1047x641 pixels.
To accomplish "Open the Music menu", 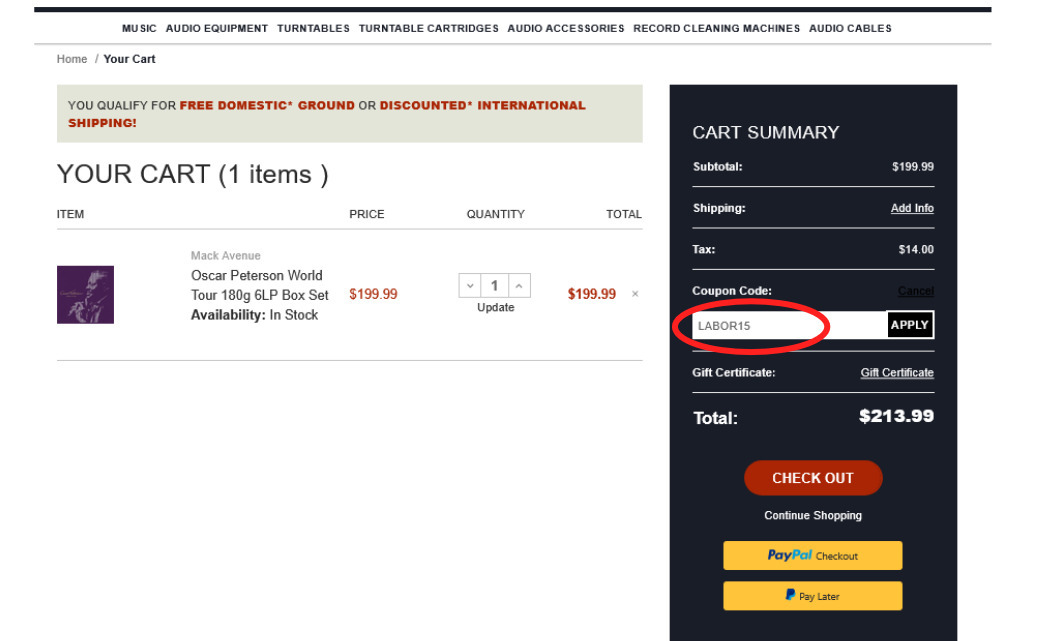I will click(x=139, y=28).
